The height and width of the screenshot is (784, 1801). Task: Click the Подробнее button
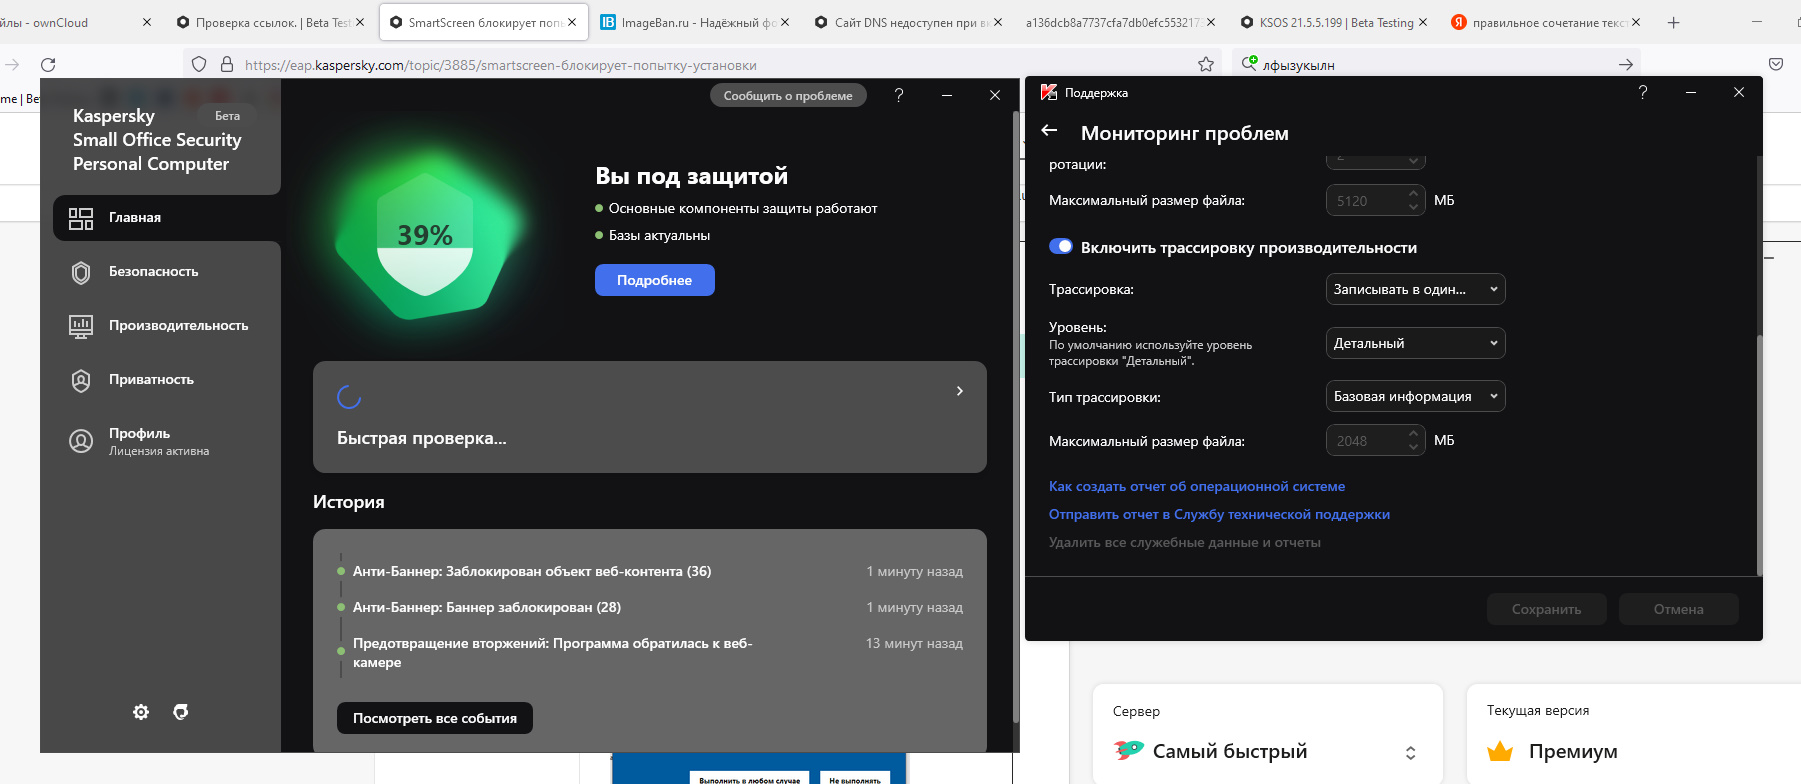click(655, 280)
